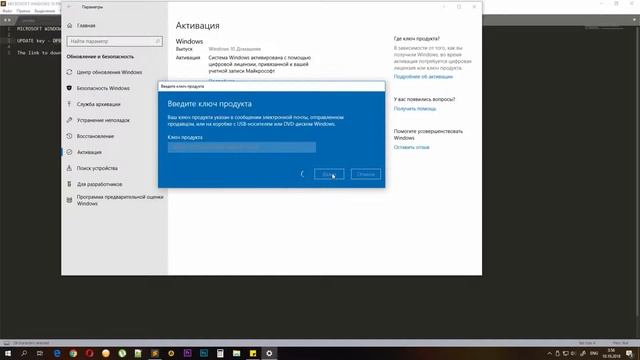Open the Выделение menu in the editor window
640x360 pixels.
pyautogui.click(x=44, y=11)
